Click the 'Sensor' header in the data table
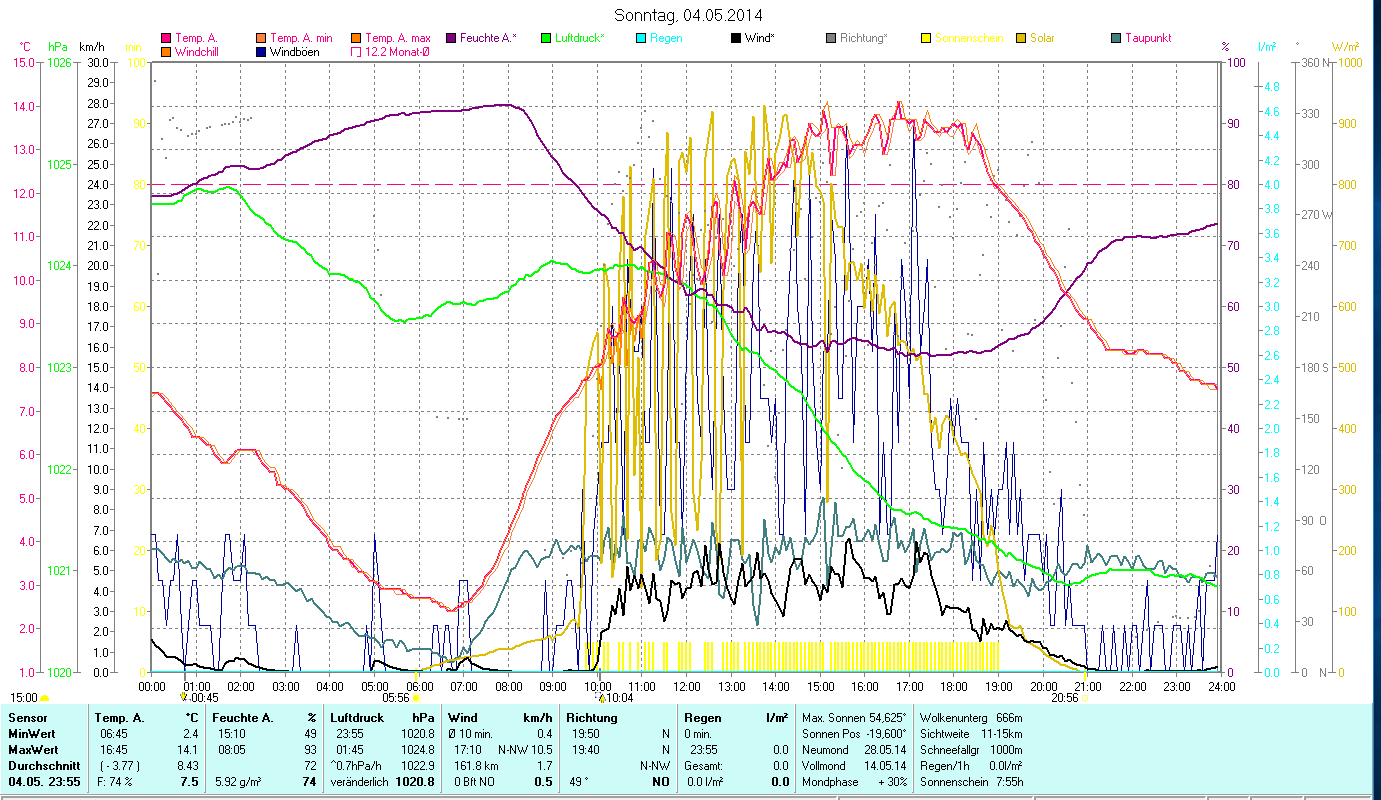Viewport: 1381px width, 800px height. pyautogui.click(x=27, y=718)
